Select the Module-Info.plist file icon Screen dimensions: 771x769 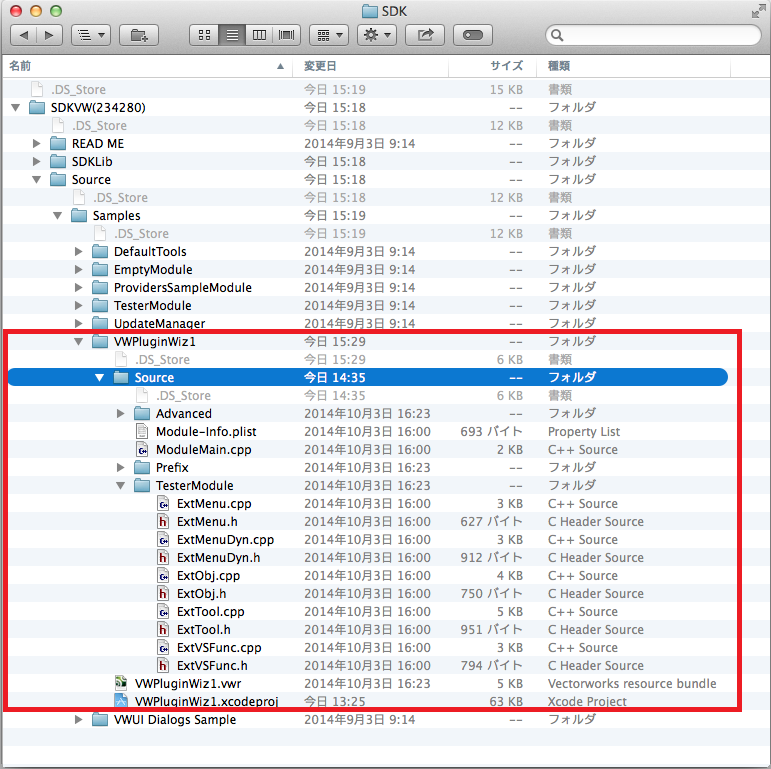142,431
